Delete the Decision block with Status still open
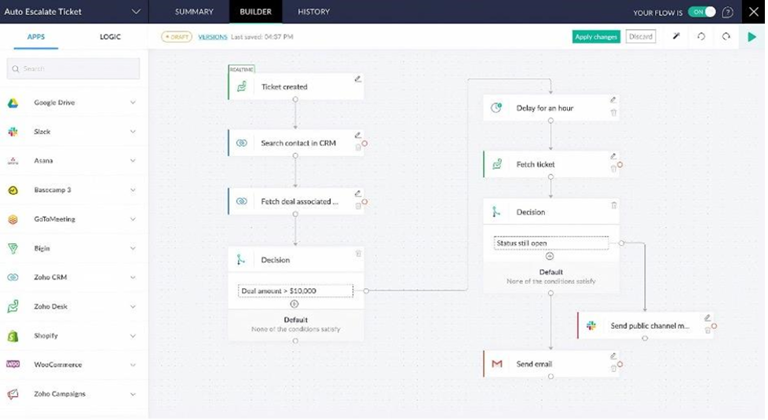 click(x=614, y=205)
